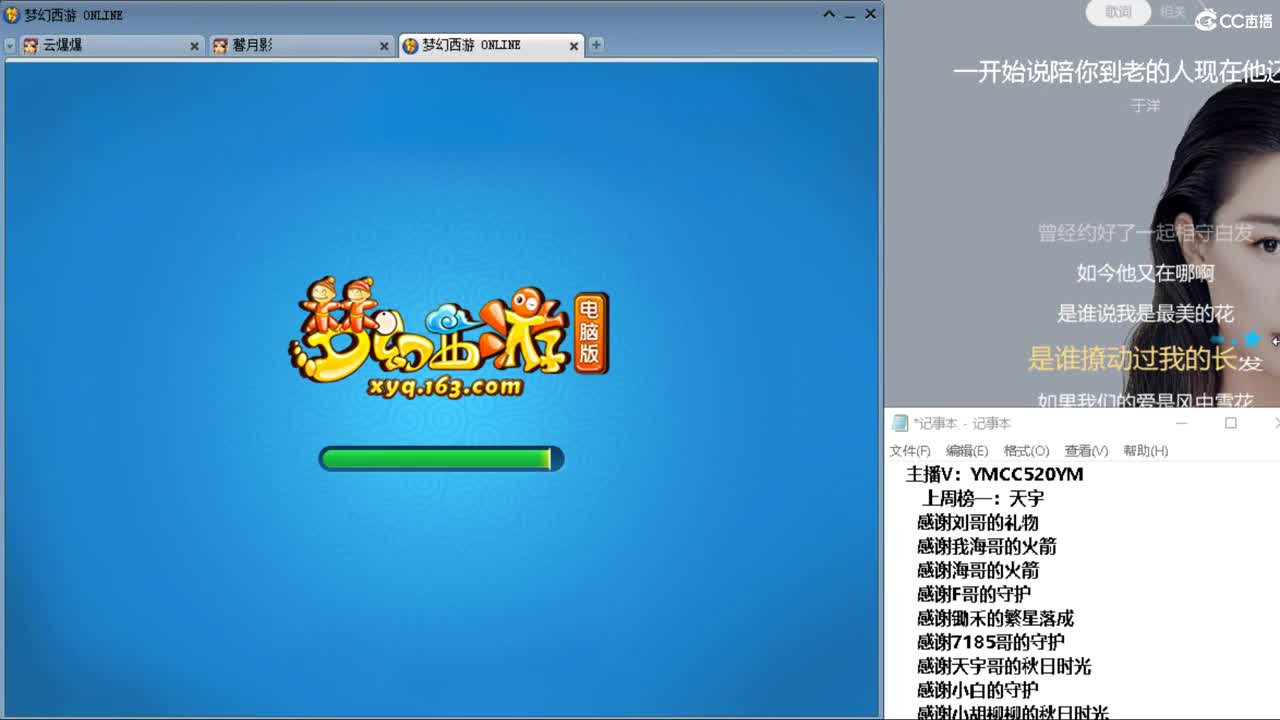Close the 梦幻西游 game window
Screen dimensions: 1280x720
(870, 14)
